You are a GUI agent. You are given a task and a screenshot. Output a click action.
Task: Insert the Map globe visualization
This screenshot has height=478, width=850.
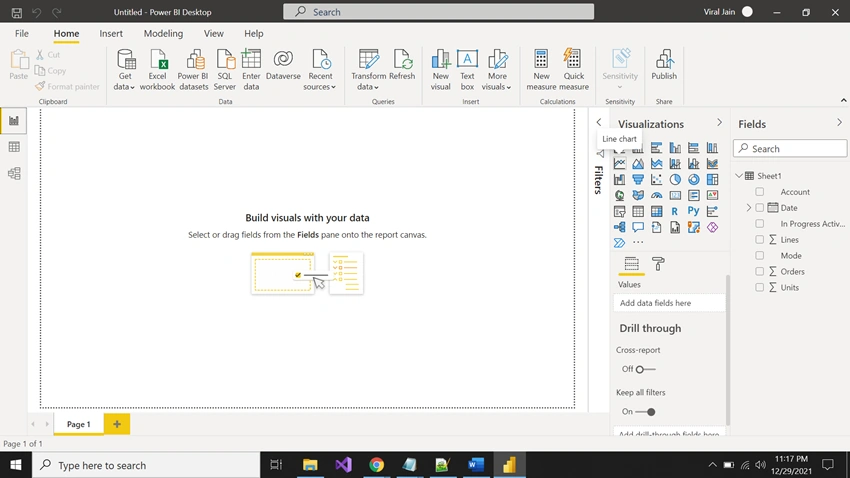620,195
